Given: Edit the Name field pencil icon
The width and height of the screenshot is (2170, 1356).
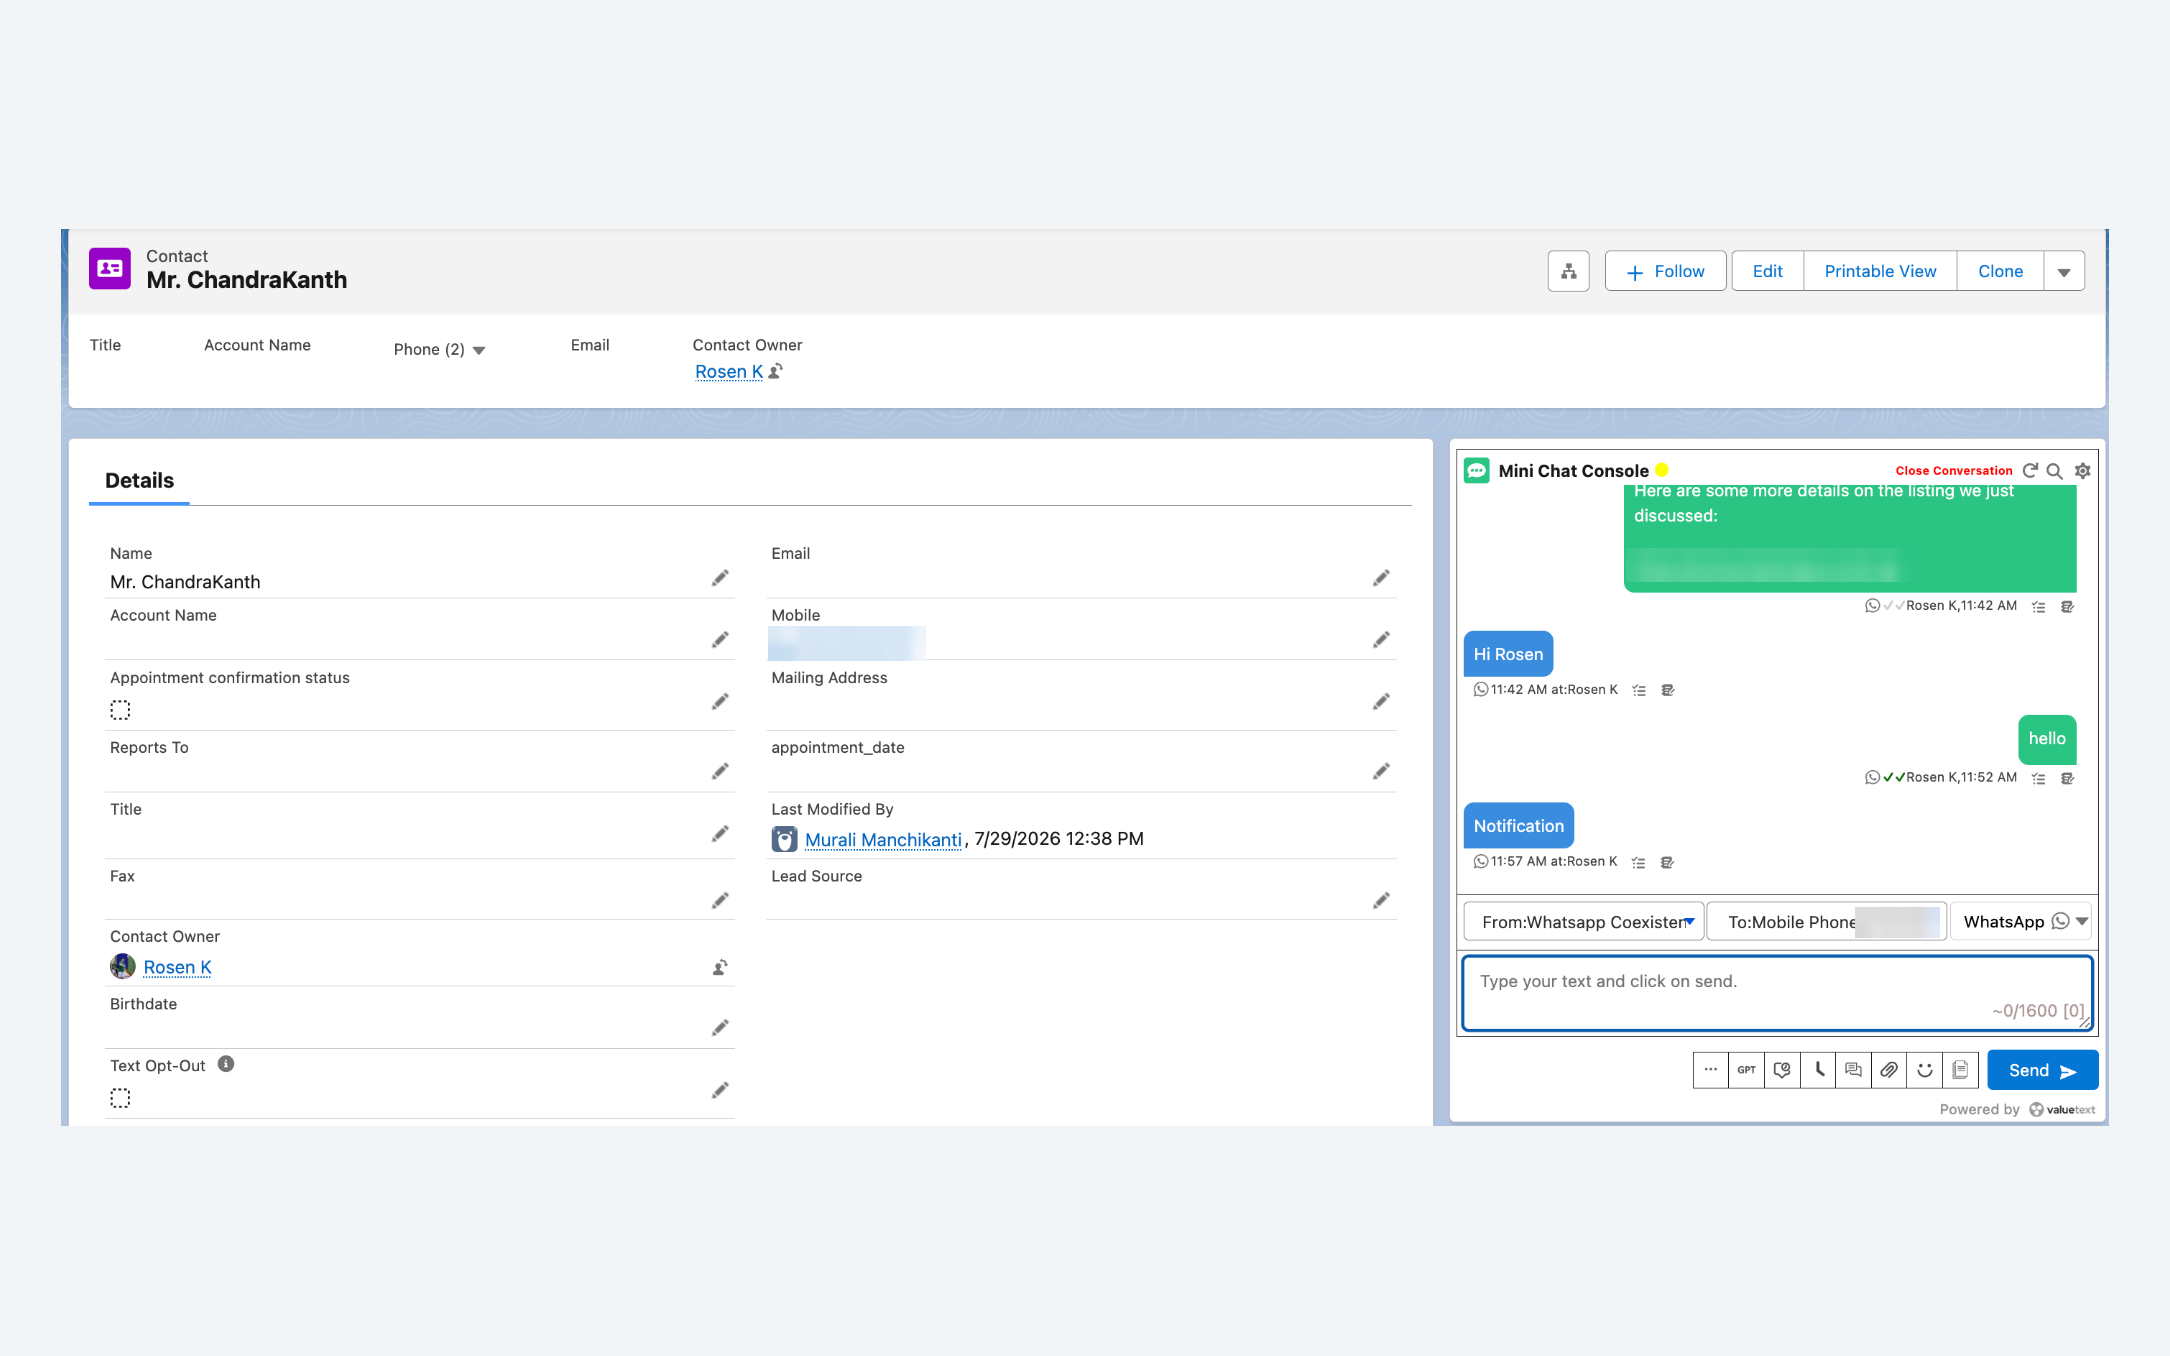Looking at the screenshot, I should 720,578.
